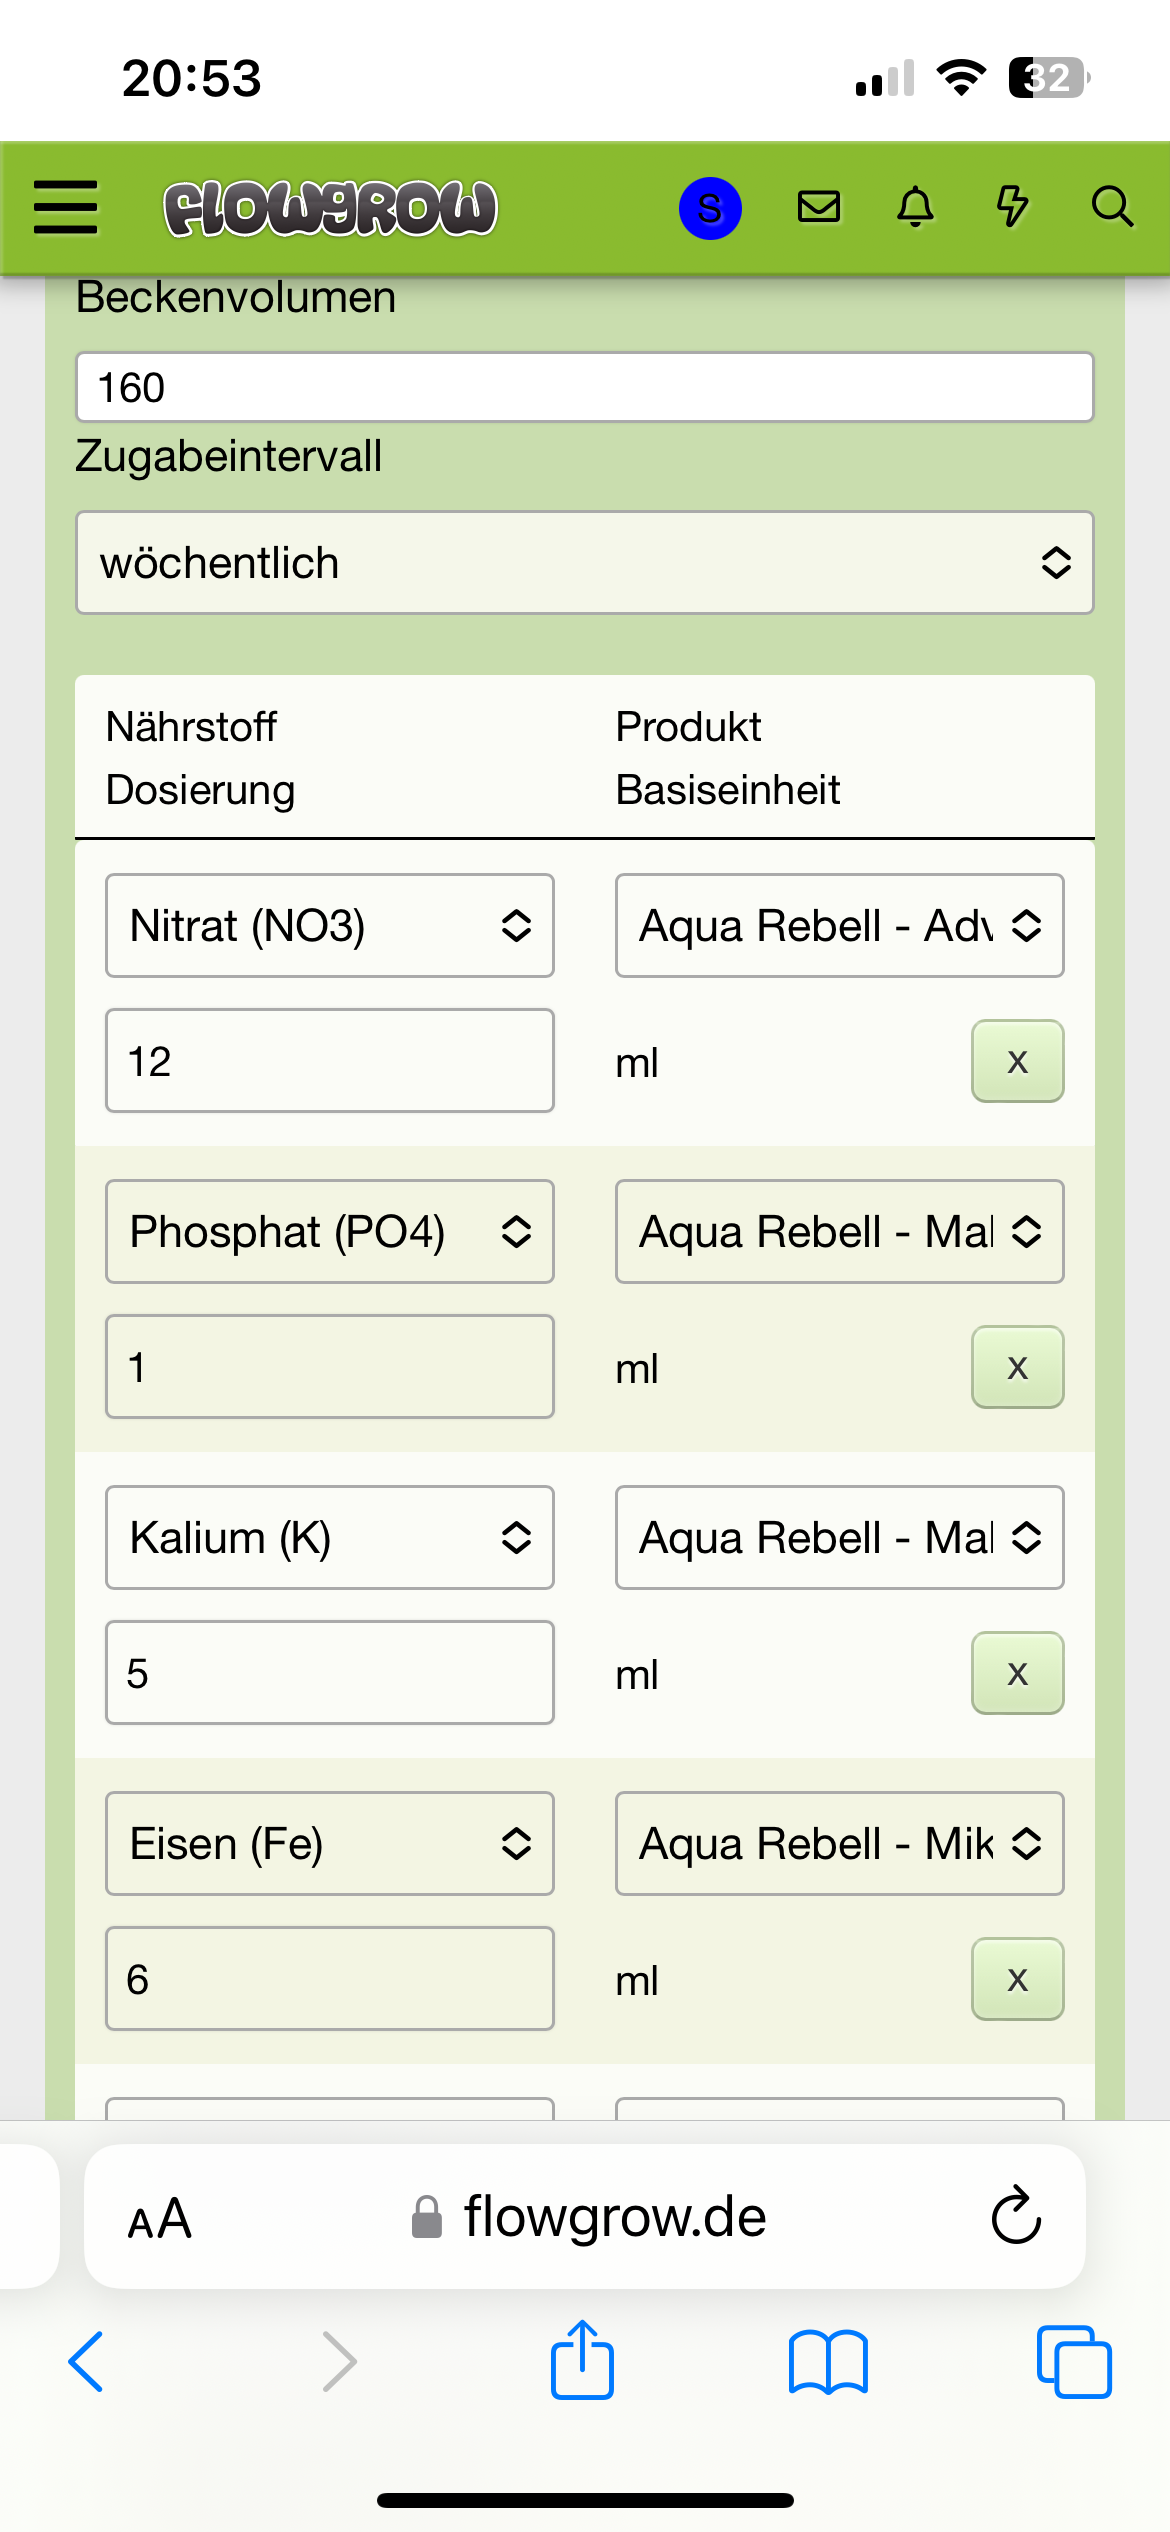The width and height of the screenshot is (1170, 2532).
Task: Tap the AA reader text size button
Action: point(160,2220)
